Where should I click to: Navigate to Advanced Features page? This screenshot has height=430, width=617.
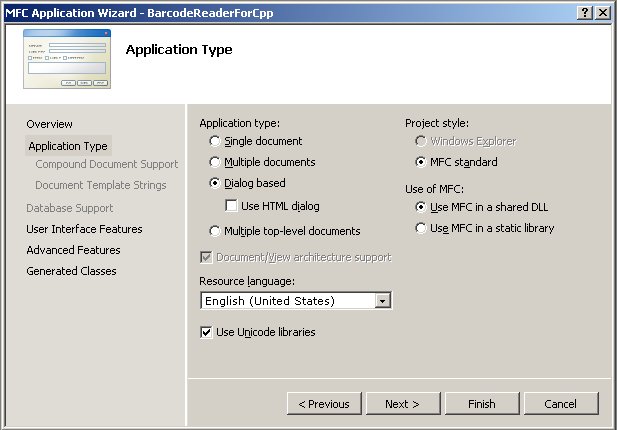click(x=73, y=250)
